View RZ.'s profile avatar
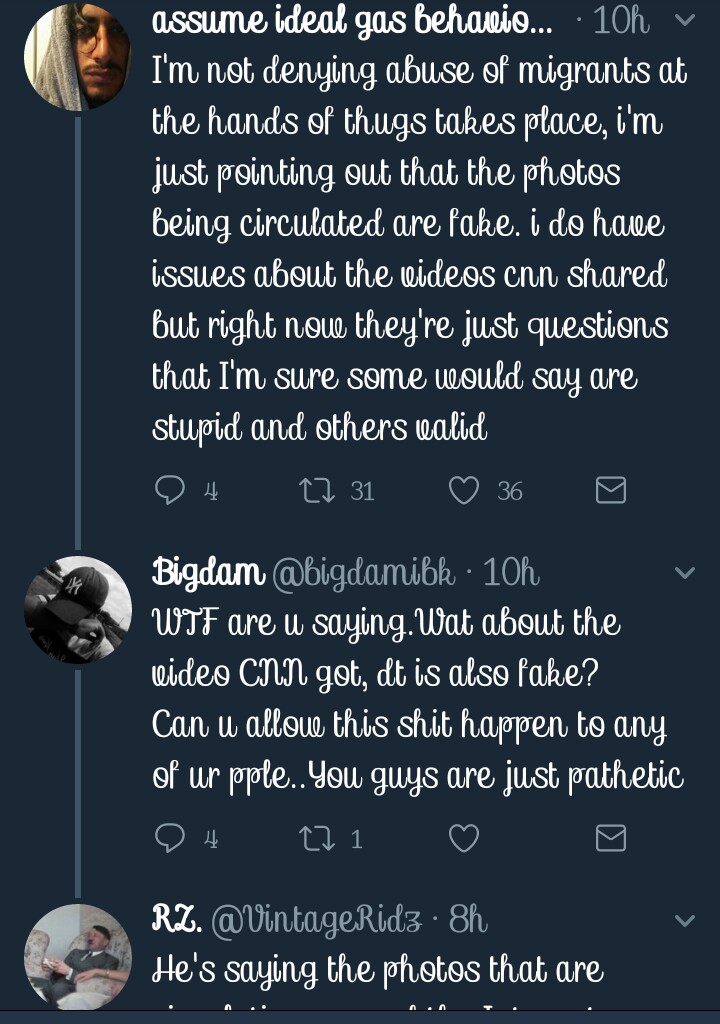Image resolution: width=720 pixels, height=1024 pixels. click(78, 957)
